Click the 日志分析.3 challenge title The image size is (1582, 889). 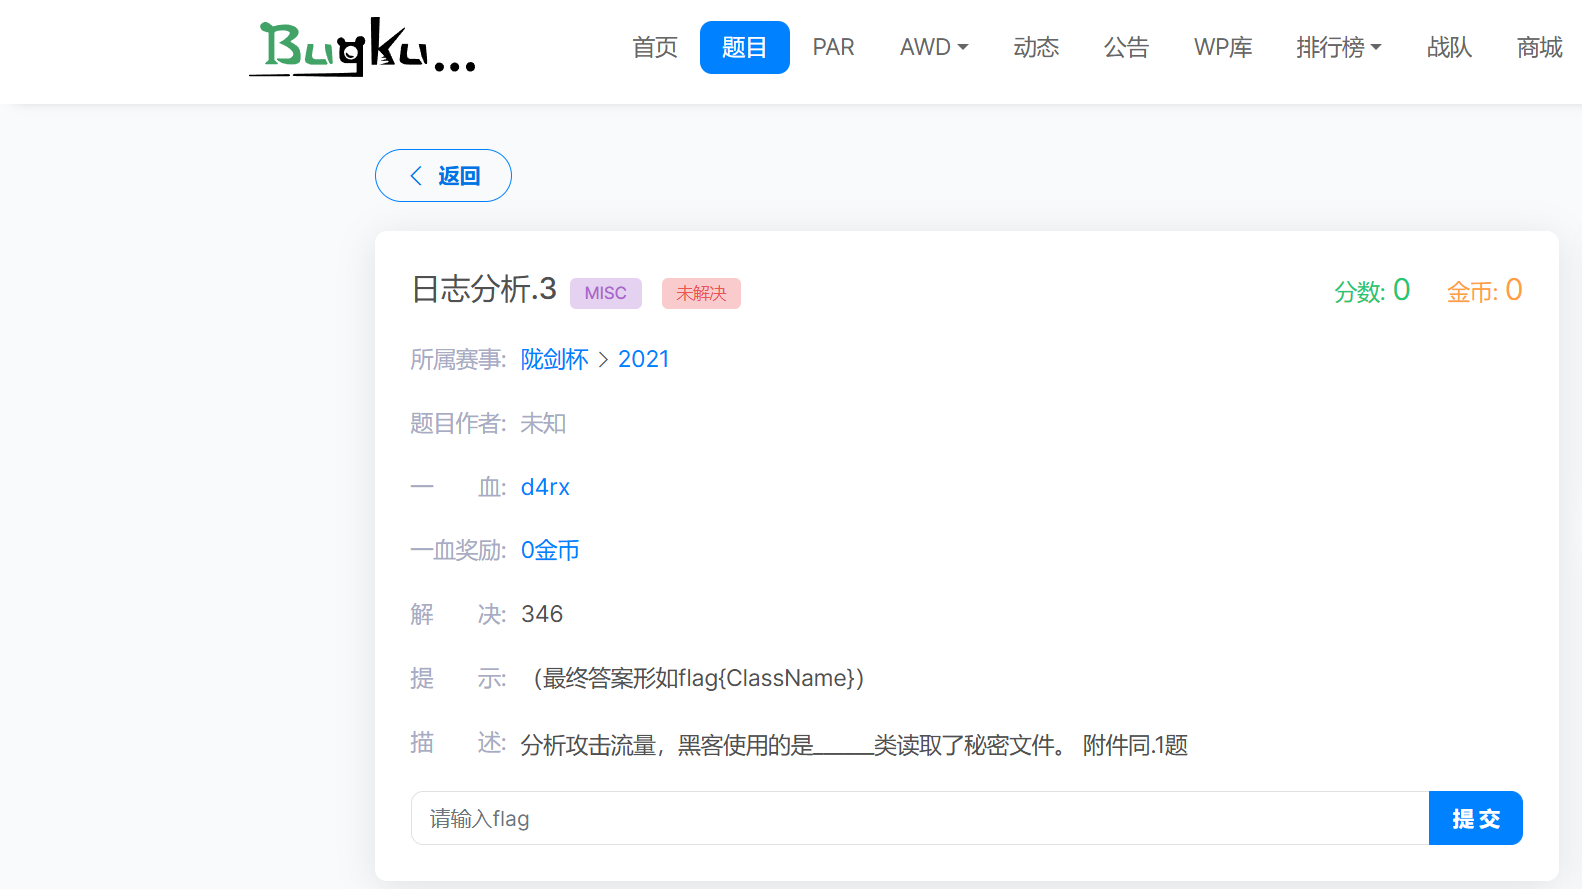(484, 289)
